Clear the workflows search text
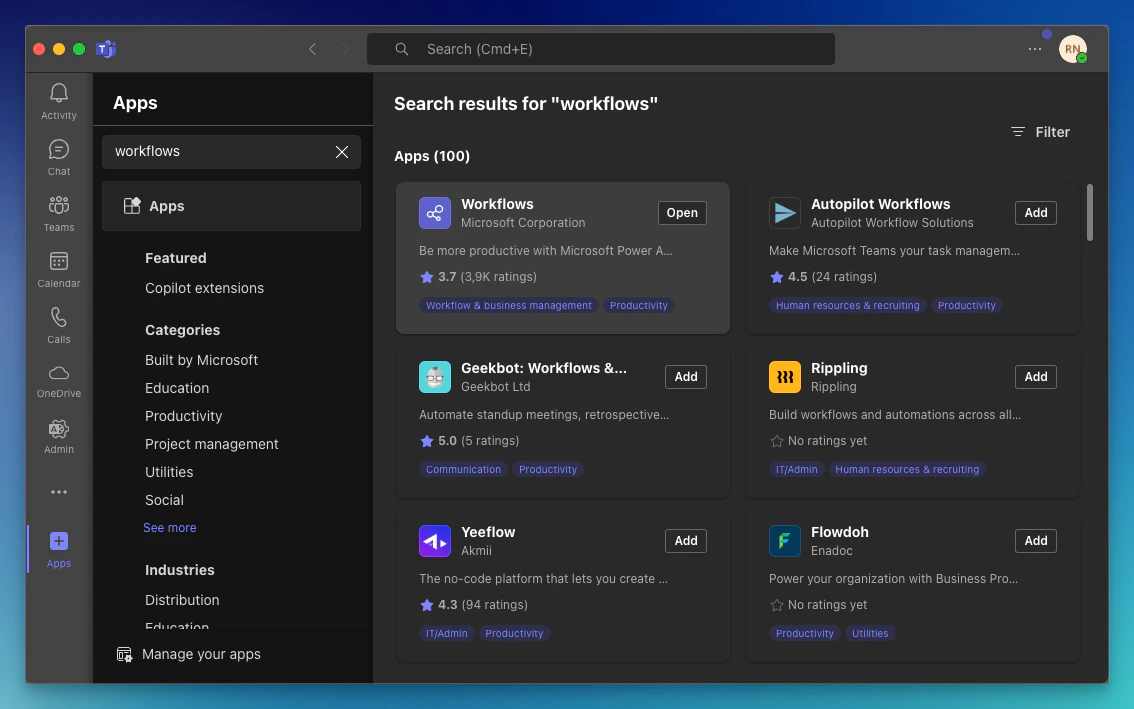Screen dimensions: 1134x709 pyautogui.click(x=342, y=152)
